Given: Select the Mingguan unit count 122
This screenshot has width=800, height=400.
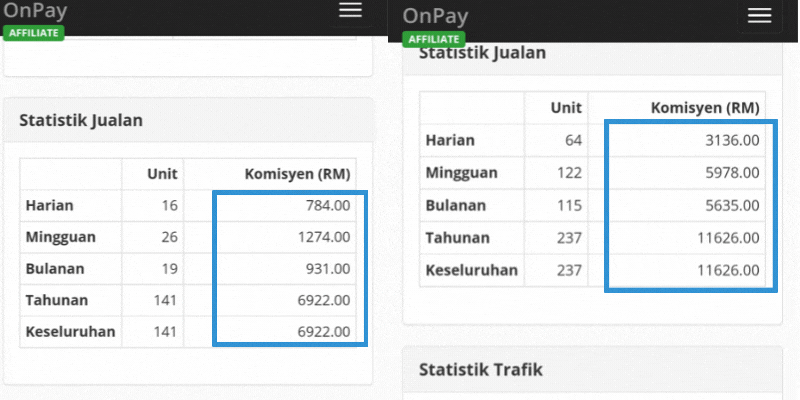Looking at the screenshot, I should (x=568, y=172).
